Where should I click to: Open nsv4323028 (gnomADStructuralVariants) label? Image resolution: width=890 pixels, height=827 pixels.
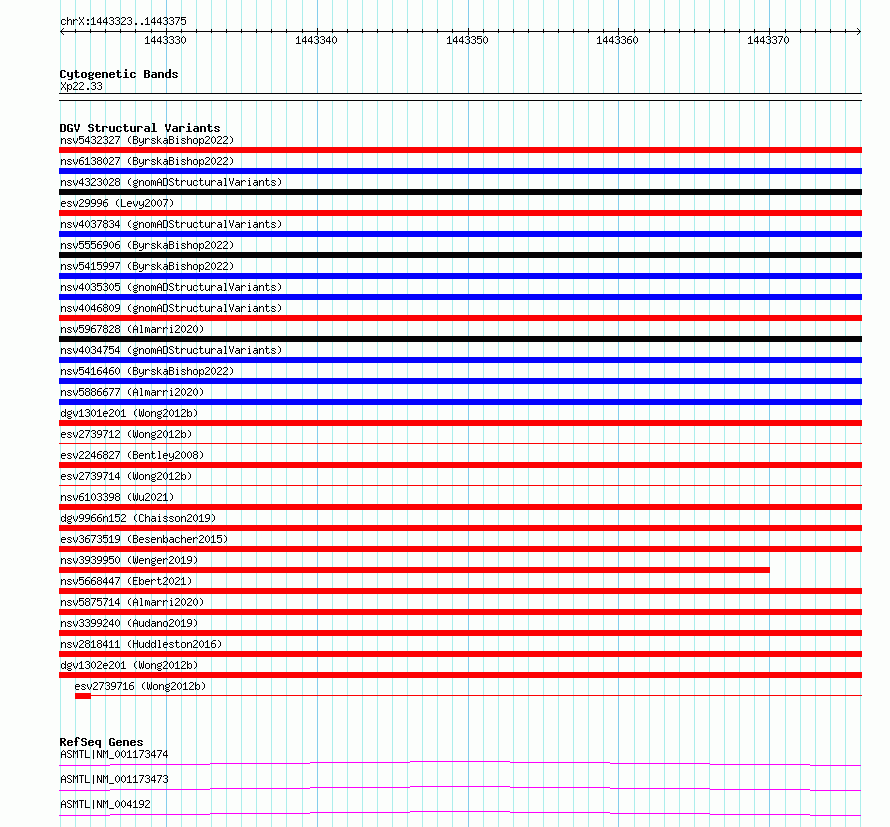(171, 182)
